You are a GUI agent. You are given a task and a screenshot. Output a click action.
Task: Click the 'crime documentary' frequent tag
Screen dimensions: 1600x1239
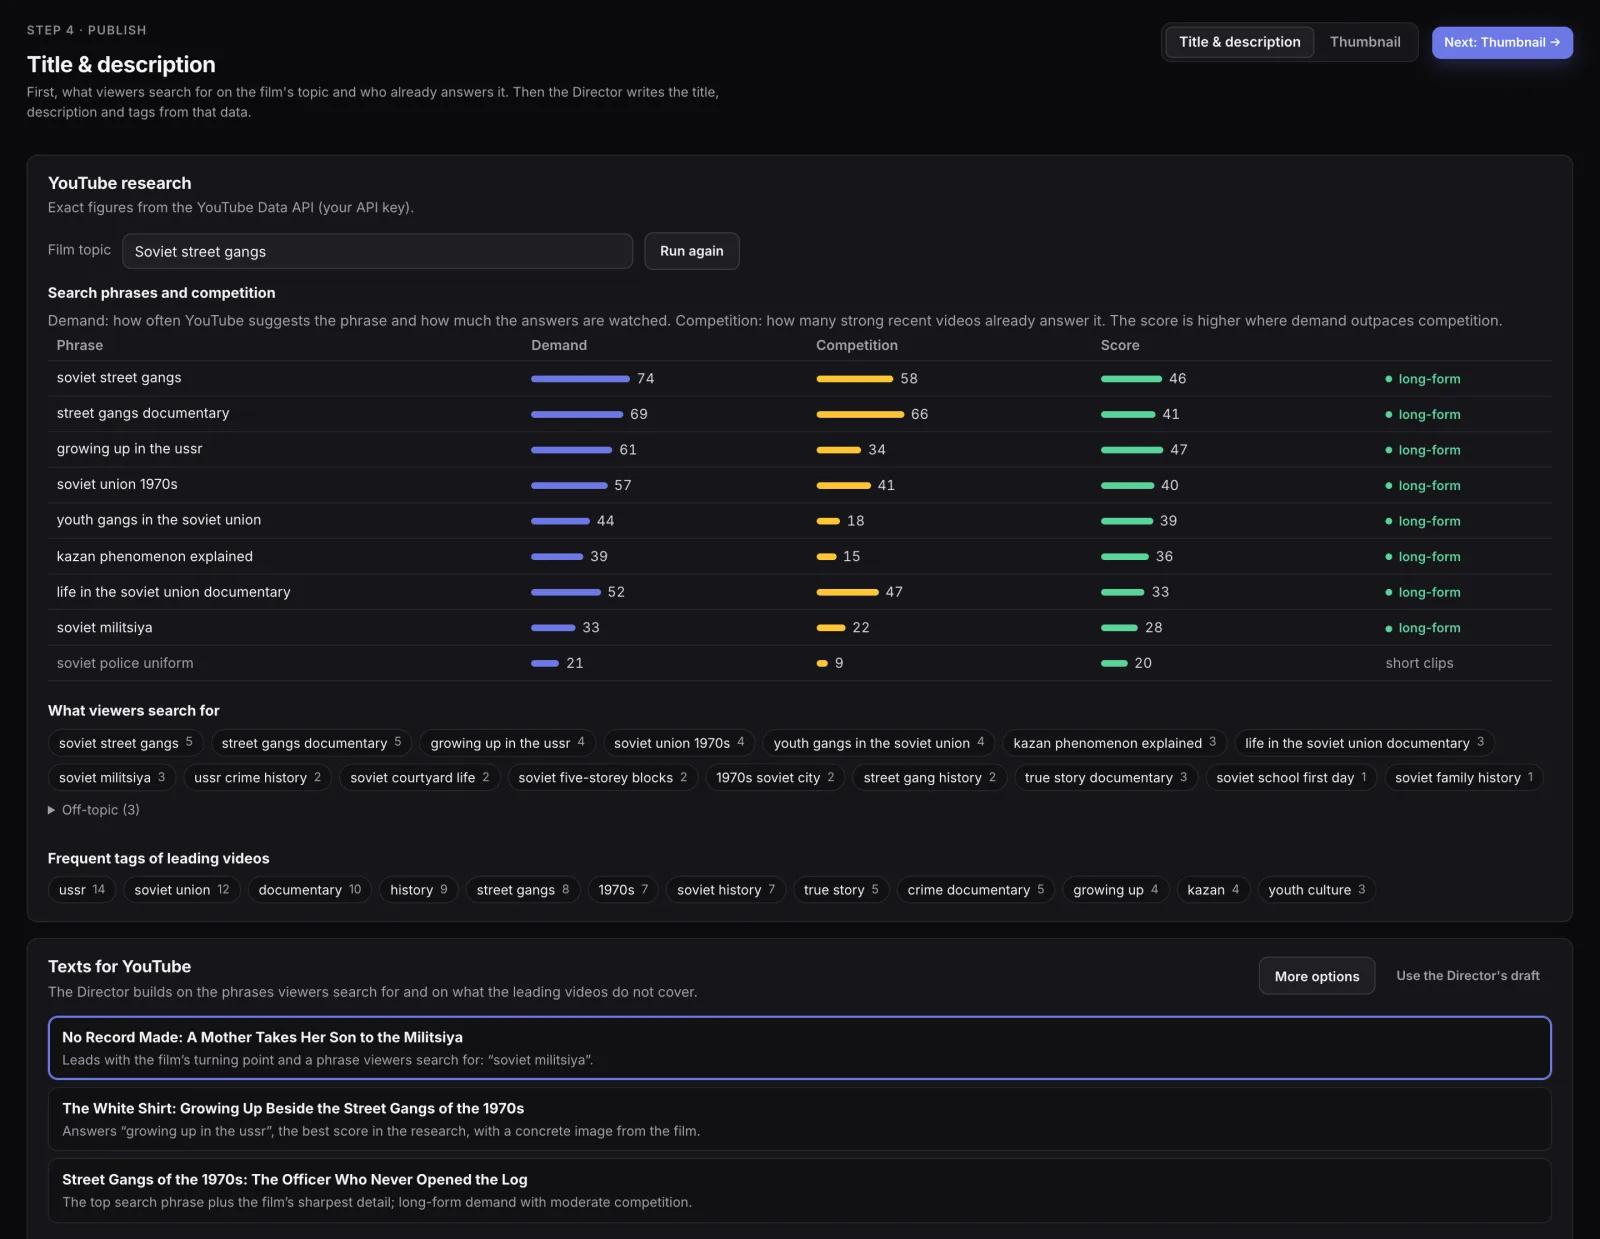coord(976,889)
